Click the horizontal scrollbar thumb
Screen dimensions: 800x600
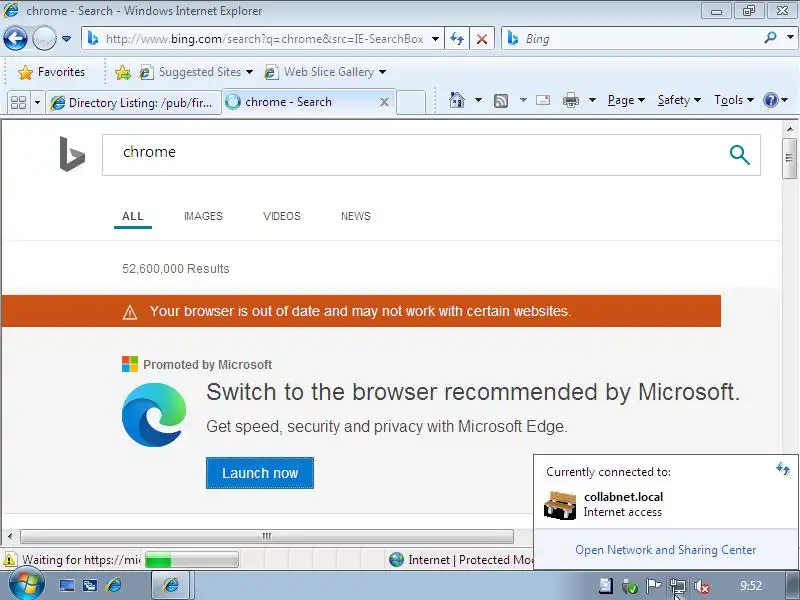click(x=267, y=536)
